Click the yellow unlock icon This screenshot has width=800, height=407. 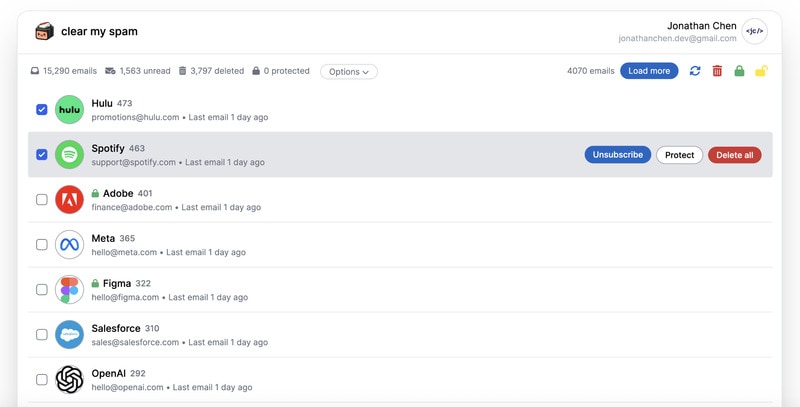(761, 71)
